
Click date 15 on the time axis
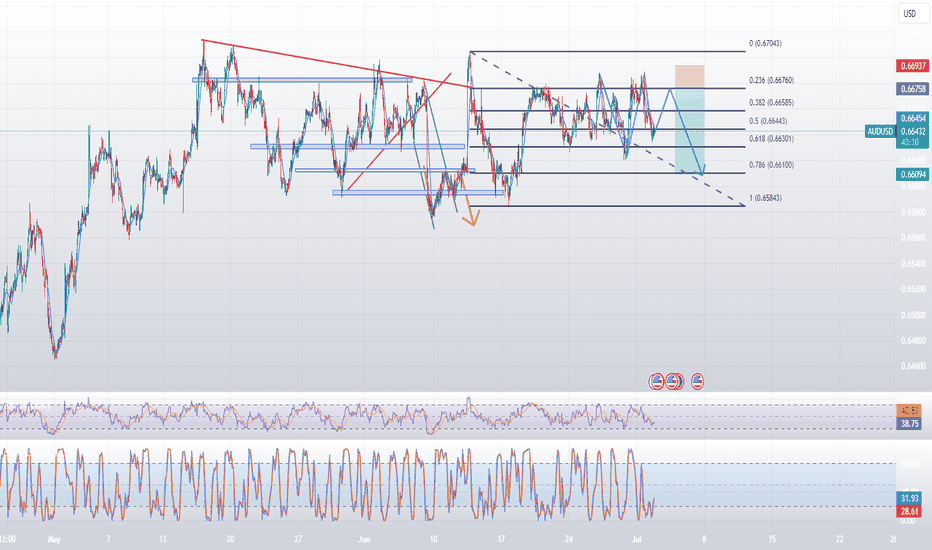pyautogui.click(x=772, y=539)
